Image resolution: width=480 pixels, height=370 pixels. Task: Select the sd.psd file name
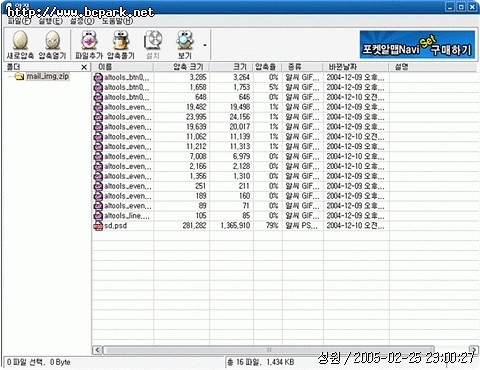(x=115, y=226)
